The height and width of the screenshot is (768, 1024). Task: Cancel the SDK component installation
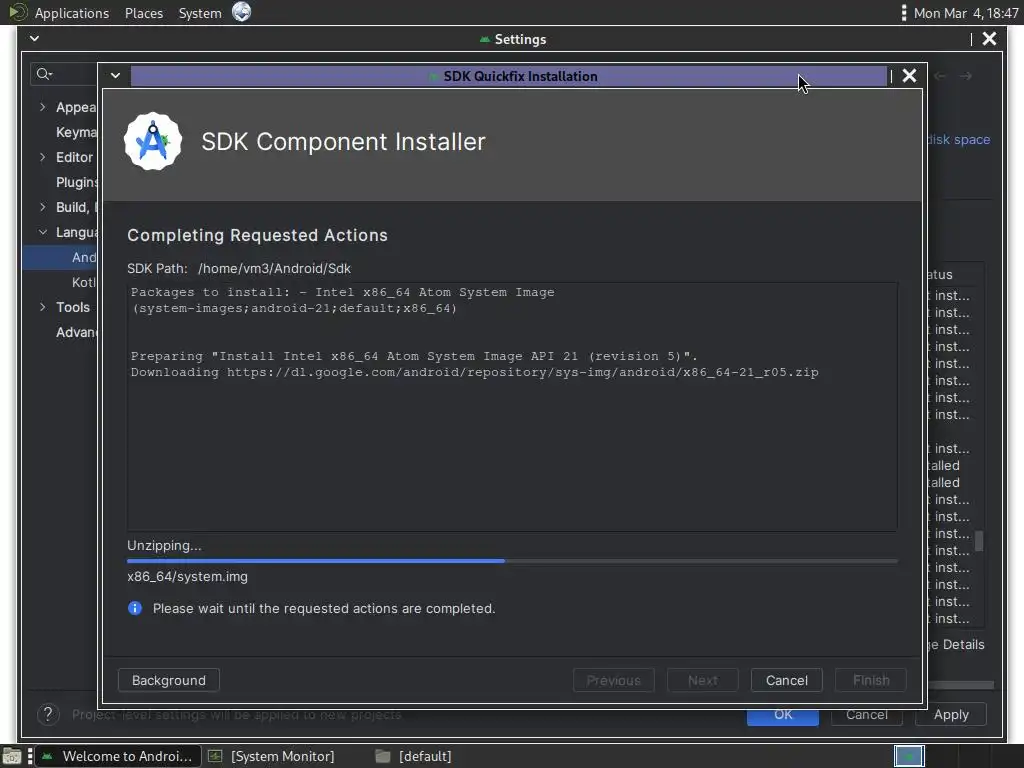click(x=786, y=680)
